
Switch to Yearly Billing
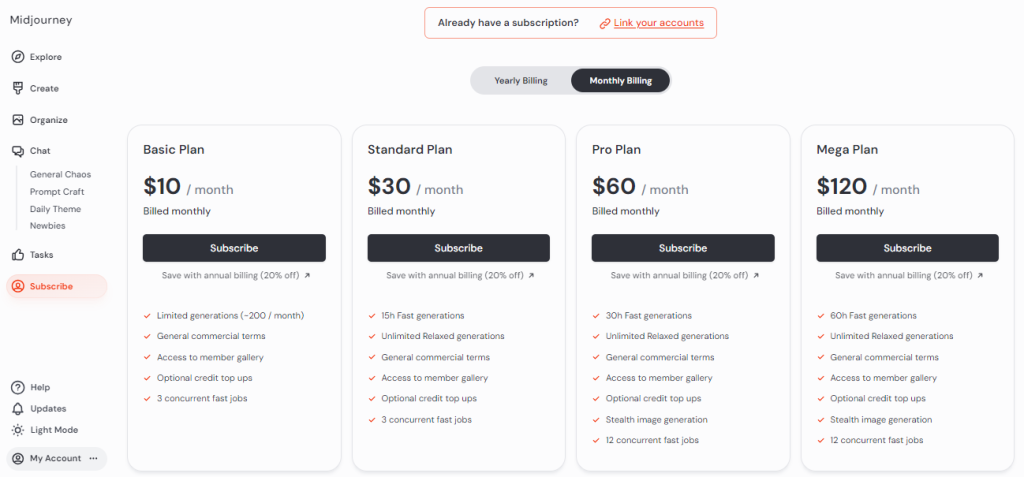pyautogui.click(x=521, y=81)
